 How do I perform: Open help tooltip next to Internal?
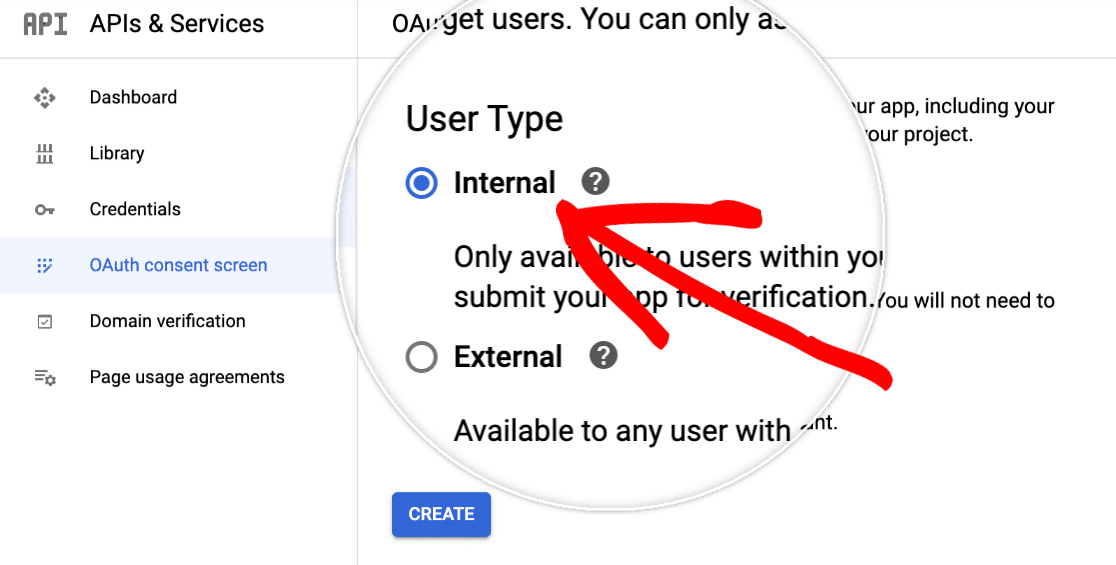pyautogui.click(x=595, y=181)
